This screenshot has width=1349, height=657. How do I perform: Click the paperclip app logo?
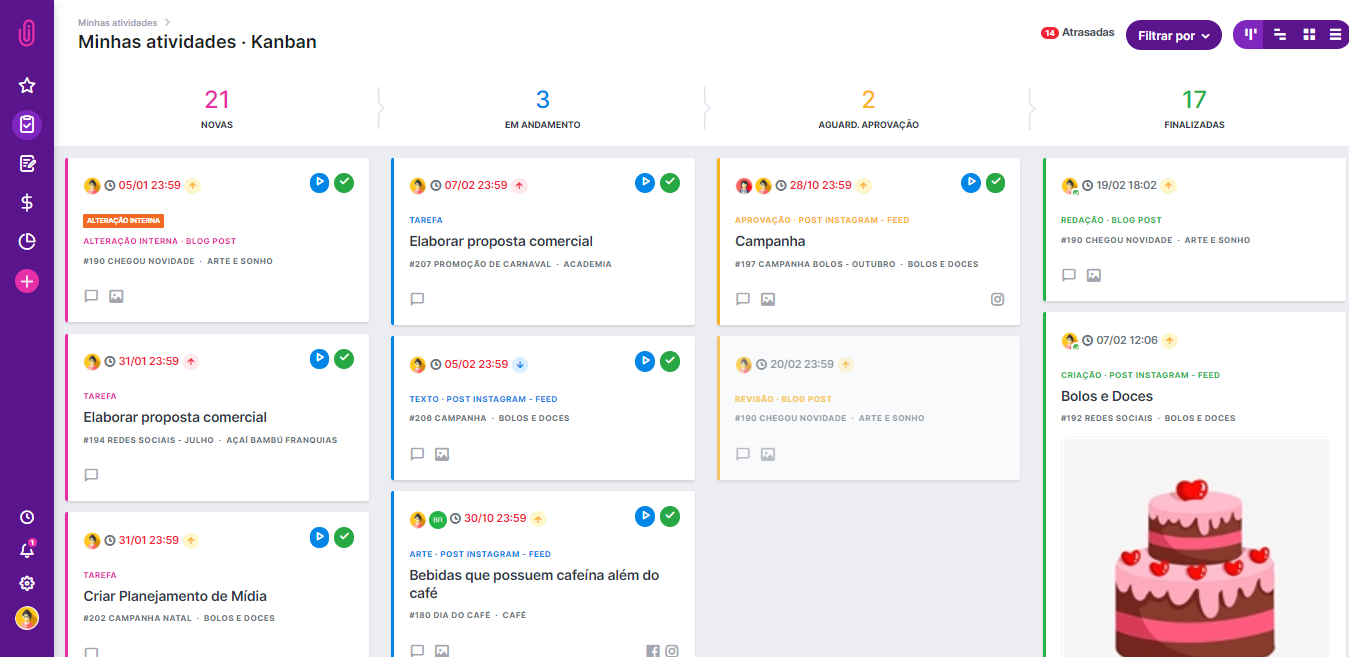tap(27, 33)
